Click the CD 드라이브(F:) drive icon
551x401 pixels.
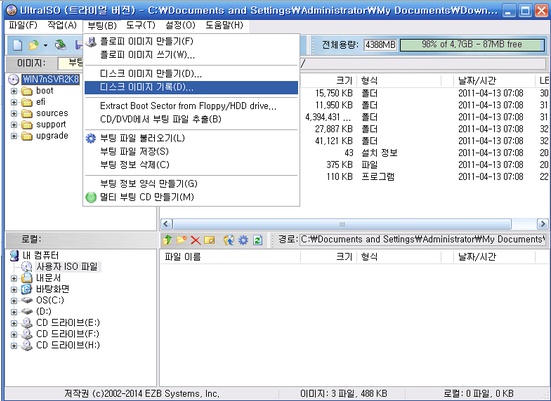[27, 334]
